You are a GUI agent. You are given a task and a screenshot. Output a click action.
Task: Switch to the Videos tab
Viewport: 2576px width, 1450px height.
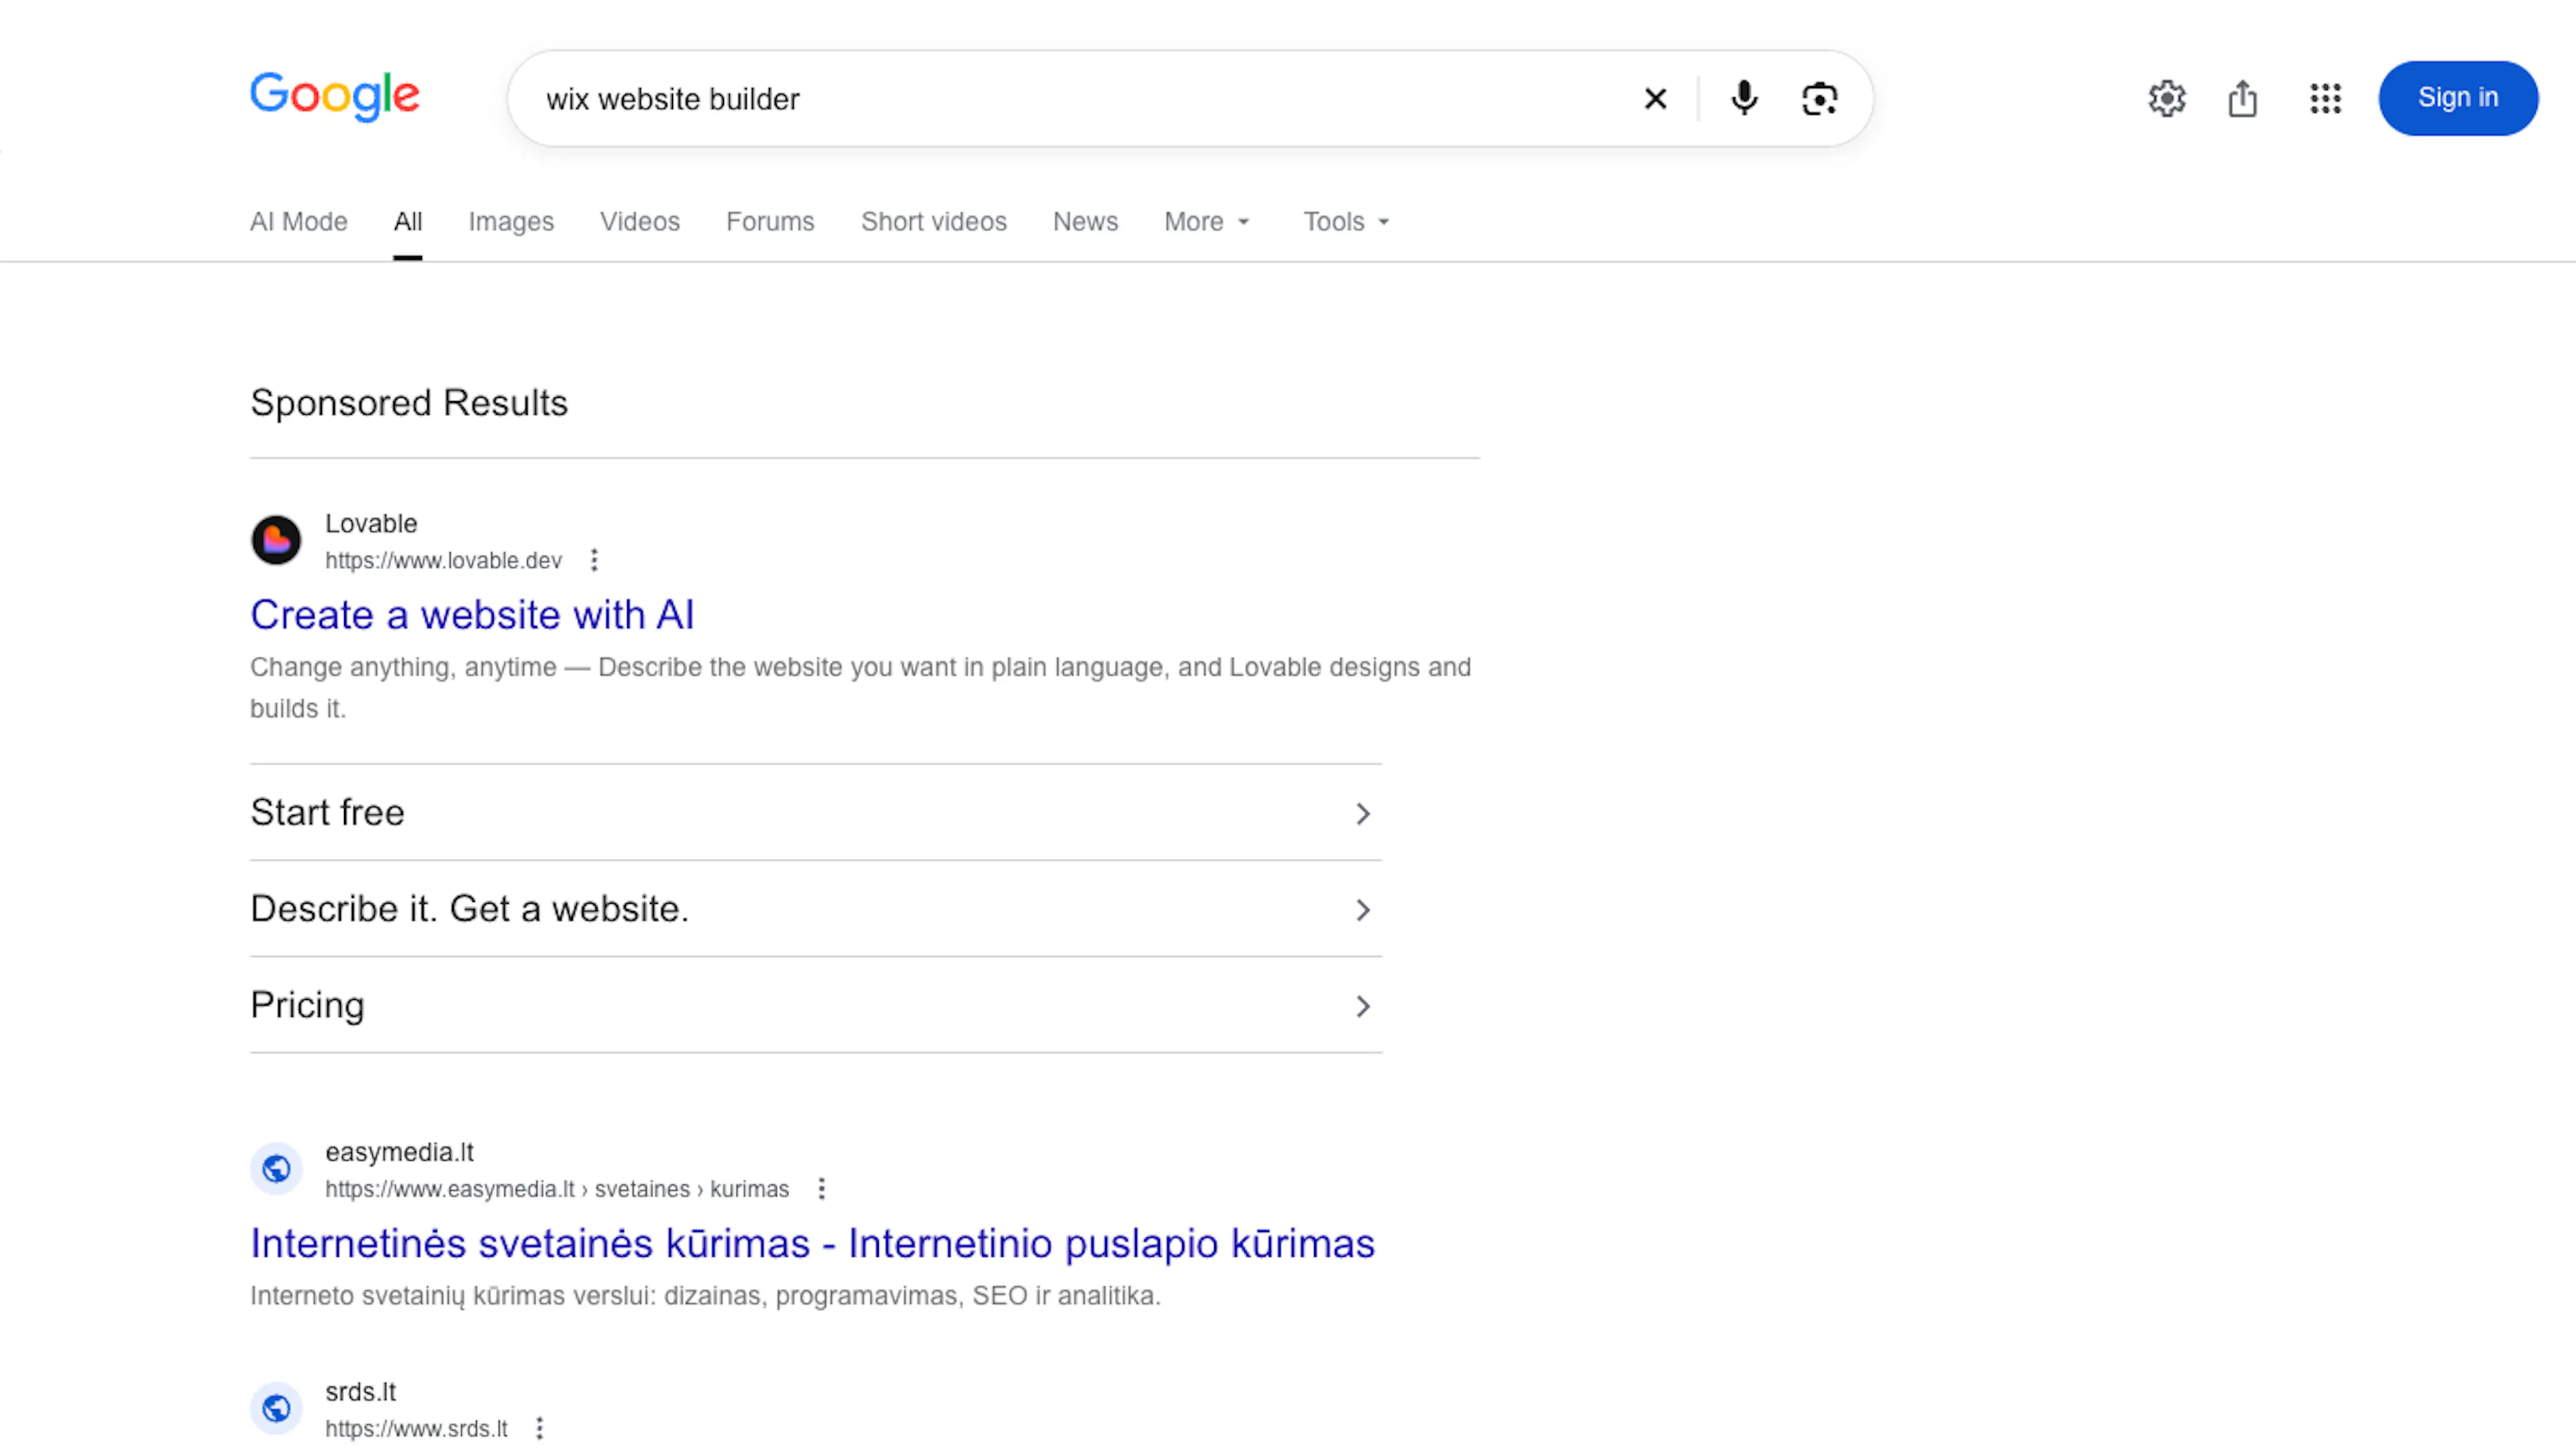[x=640, y=222]
